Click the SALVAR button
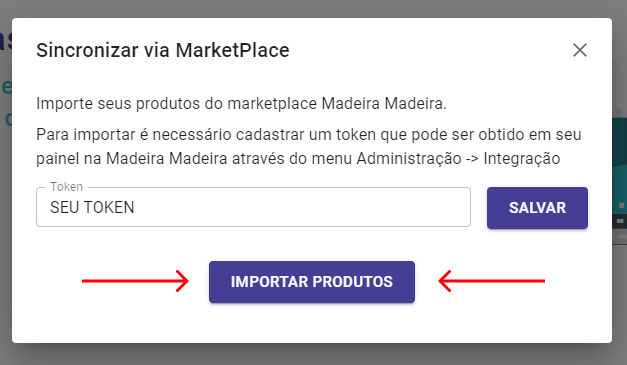627x365 pixels. (x=537, y=208)
